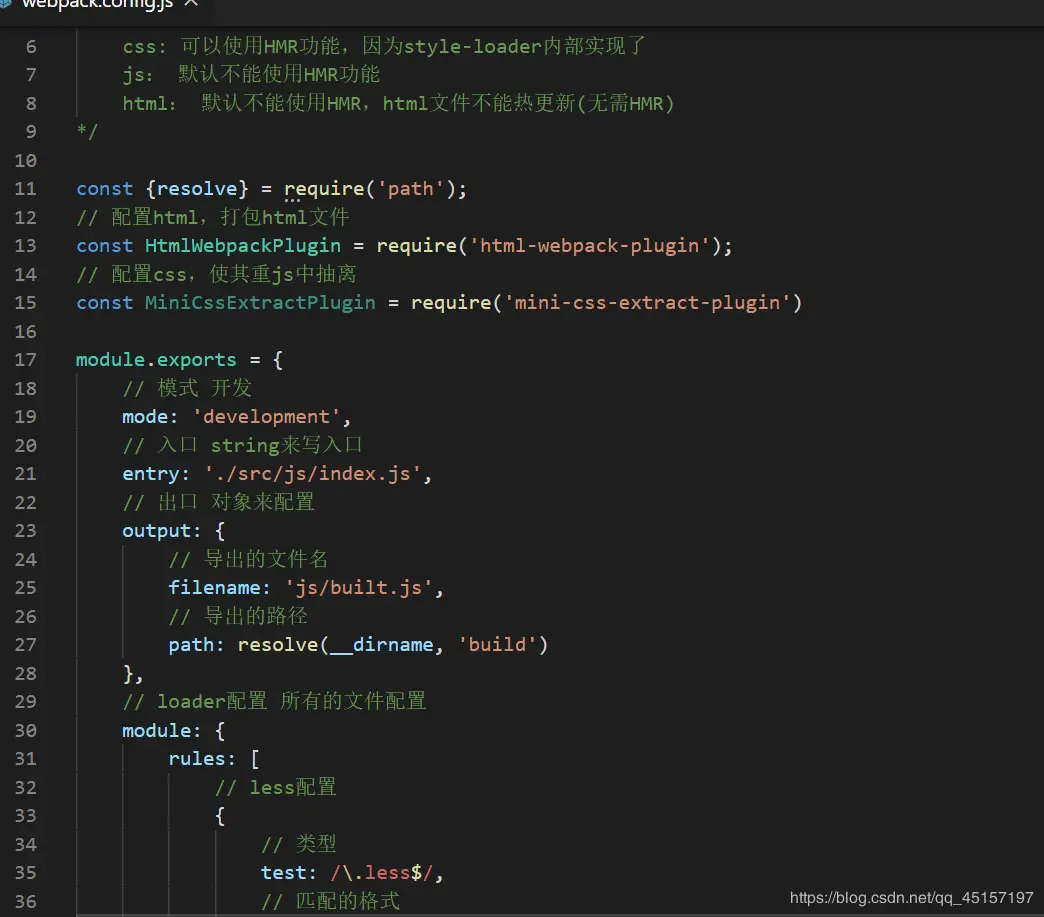Click the comment closing */ on line 9
Image resolution: width=1044 pixels, height=917 pixels.
[x=87, y=131]
